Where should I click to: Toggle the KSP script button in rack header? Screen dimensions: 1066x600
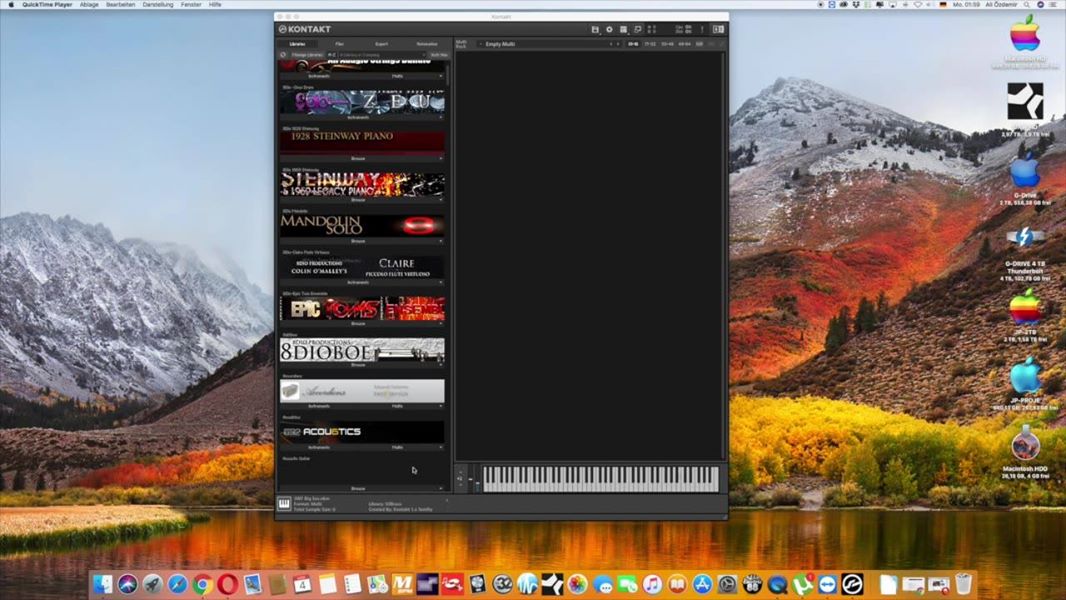click(699, 43)
